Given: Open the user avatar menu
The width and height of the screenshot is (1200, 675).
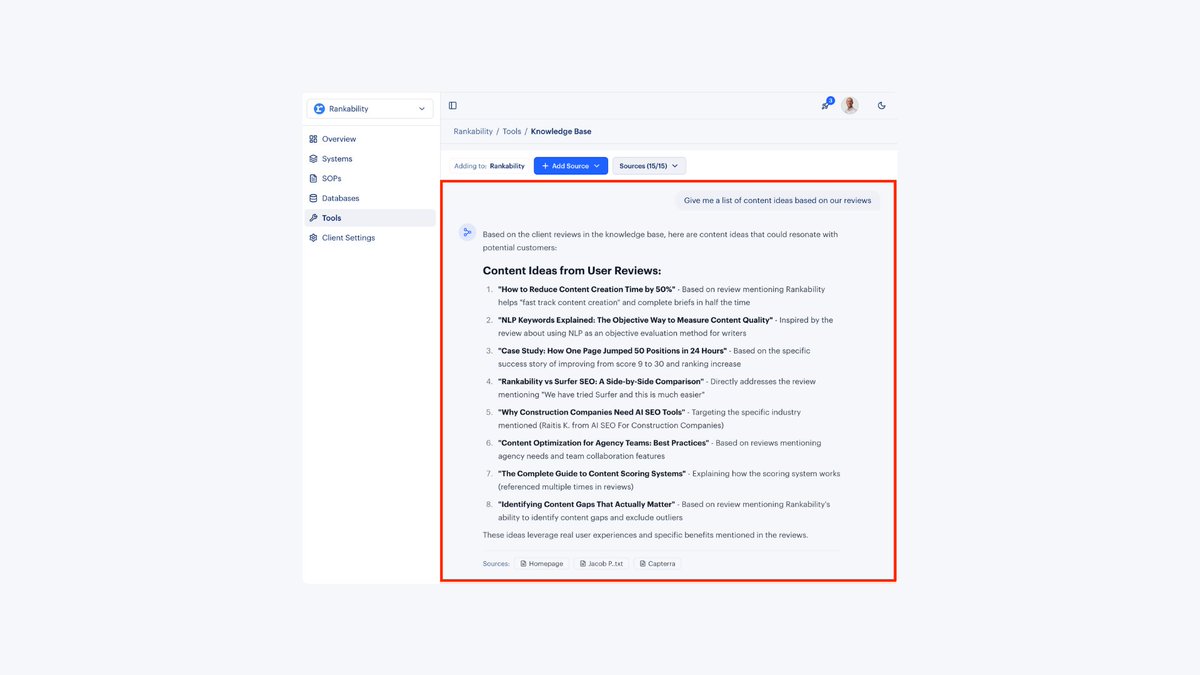Looking at the screenshot, I should 850,105.
